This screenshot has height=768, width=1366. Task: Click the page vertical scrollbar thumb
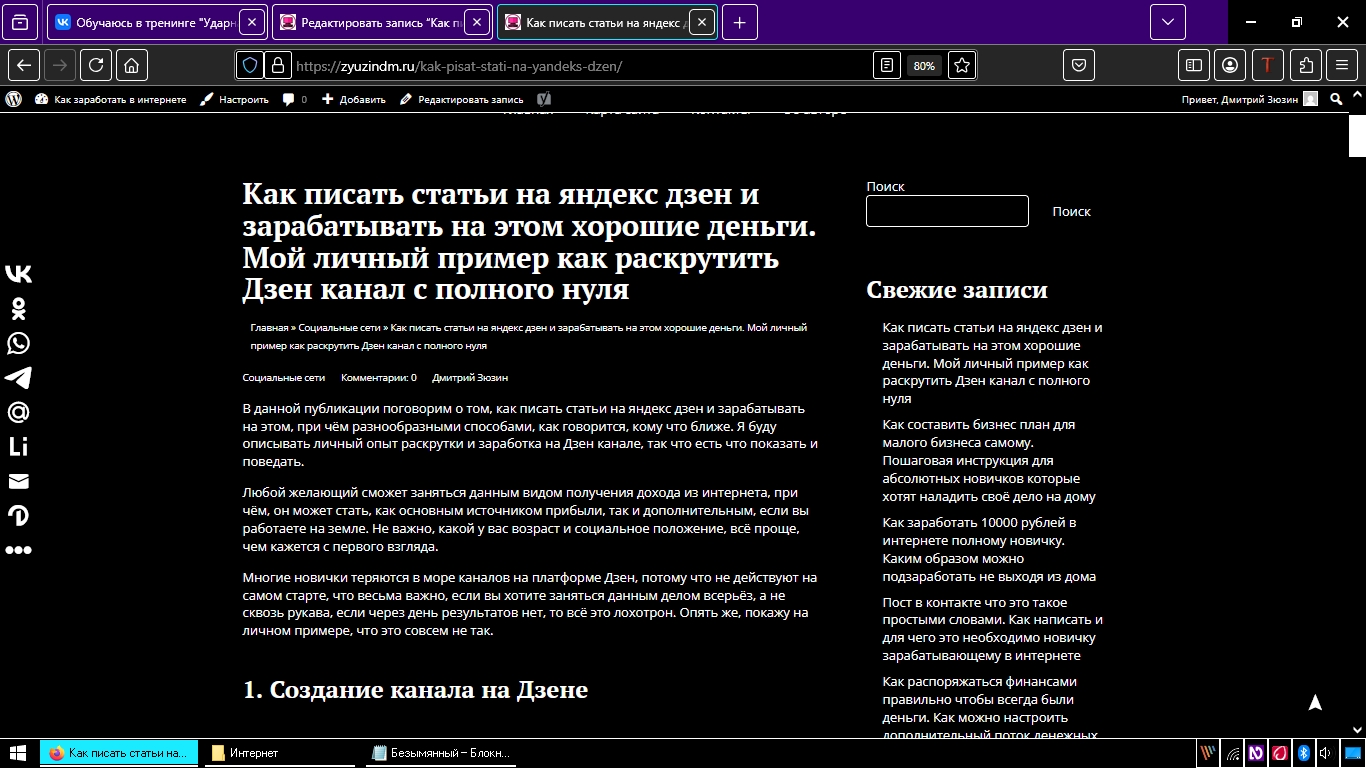coord(1357,135)
